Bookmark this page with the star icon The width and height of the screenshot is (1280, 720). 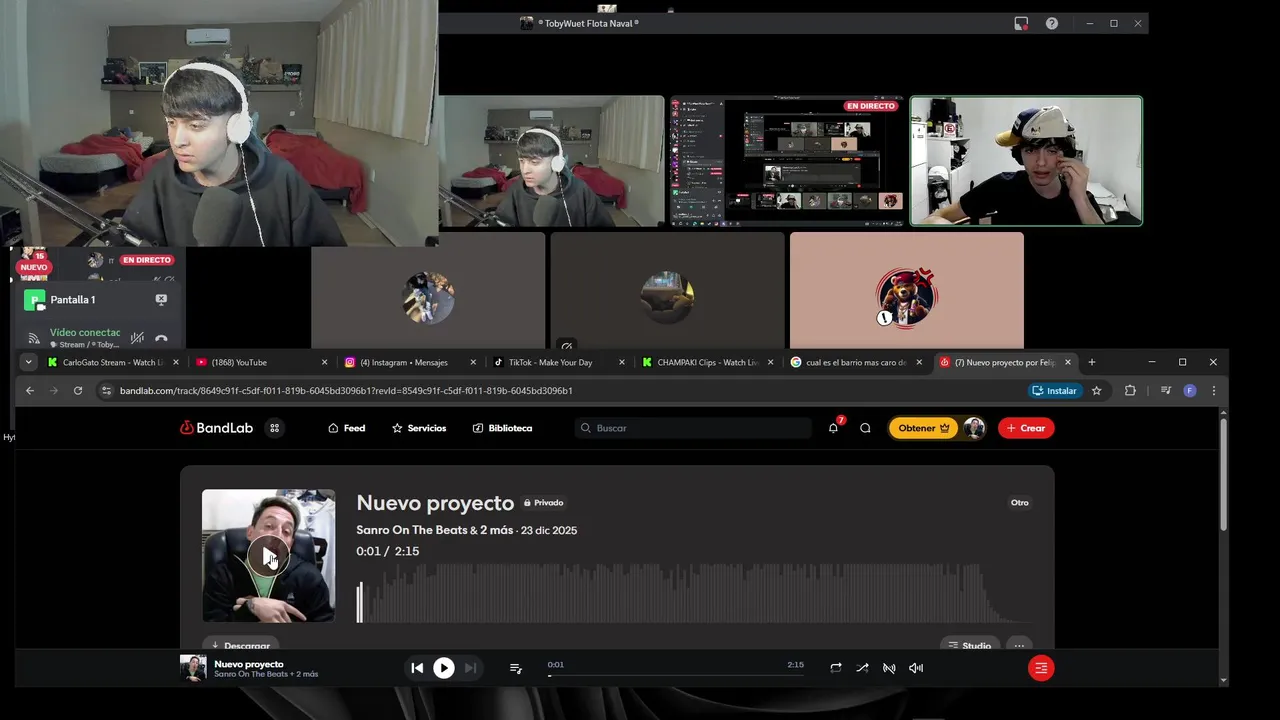click(1097, 391)
